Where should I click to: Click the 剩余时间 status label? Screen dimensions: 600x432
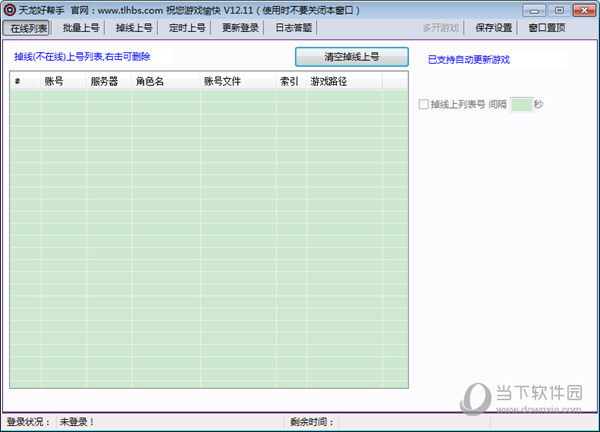[312, 422]
